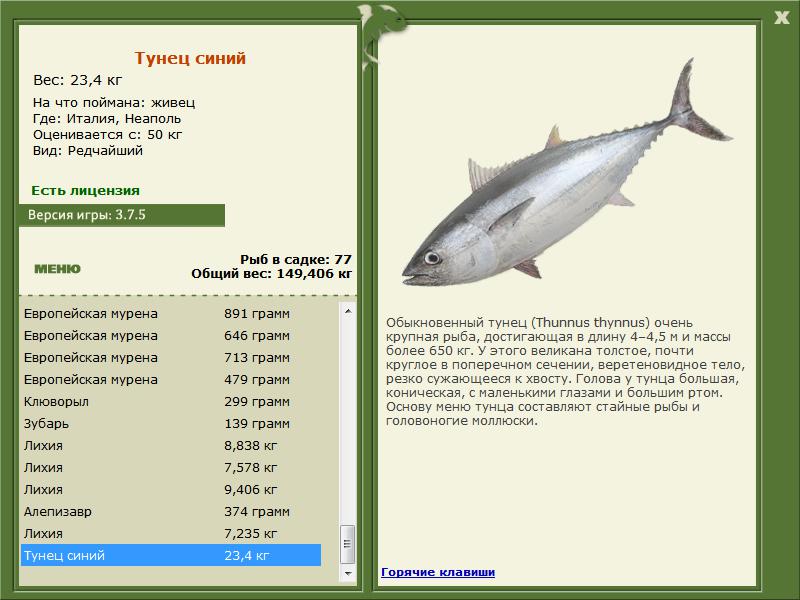Select Зубарь 139 грамм in the list

pos(171,423)
